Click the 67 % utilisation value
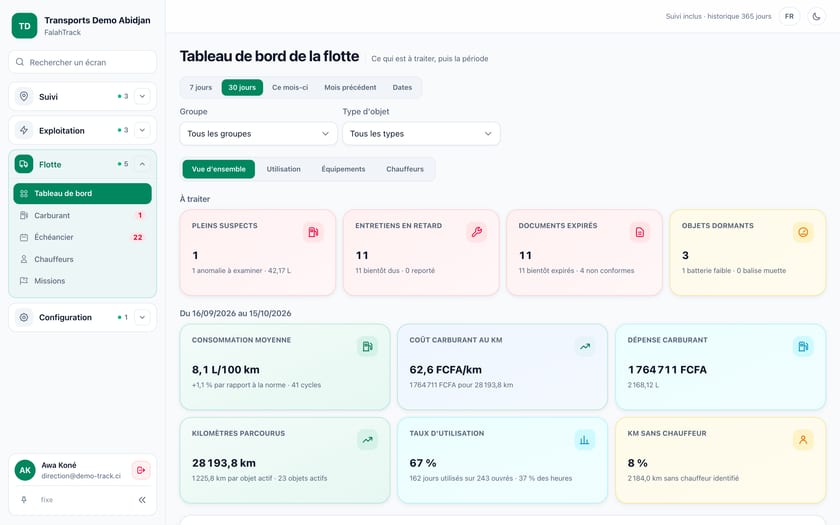Viewport: 840px width, 525px height. click(423, 463)
